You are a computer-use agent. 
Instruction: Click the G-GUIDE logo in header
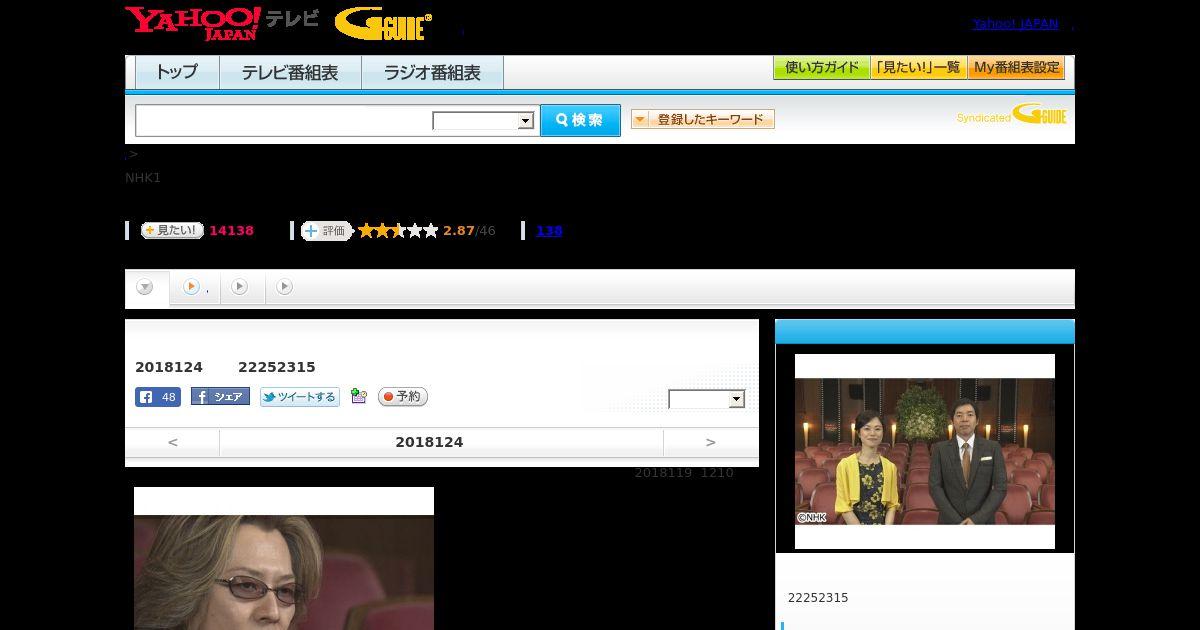pyautogui.click(x=383, y=24)
